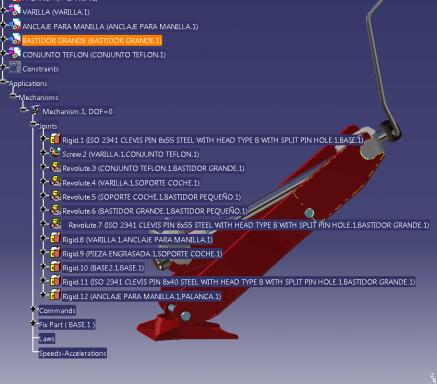Expand the VARILLA component node
This screenshot has height=384, width=437.
[x=3, y=10]
